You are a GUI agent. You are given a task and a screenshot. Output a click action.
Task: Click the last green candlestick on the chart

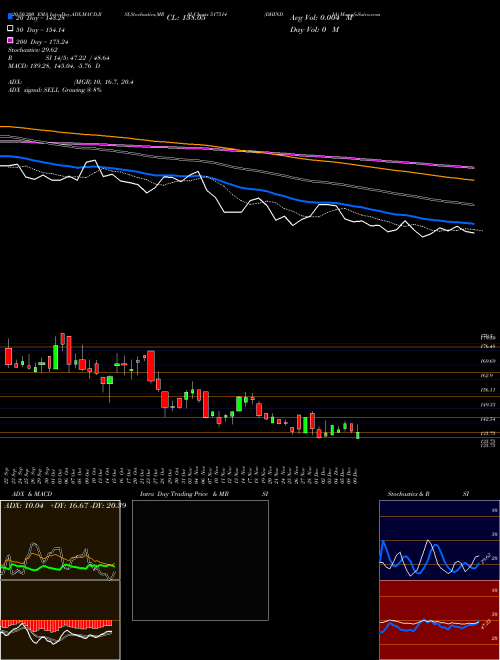click(358, 435)
